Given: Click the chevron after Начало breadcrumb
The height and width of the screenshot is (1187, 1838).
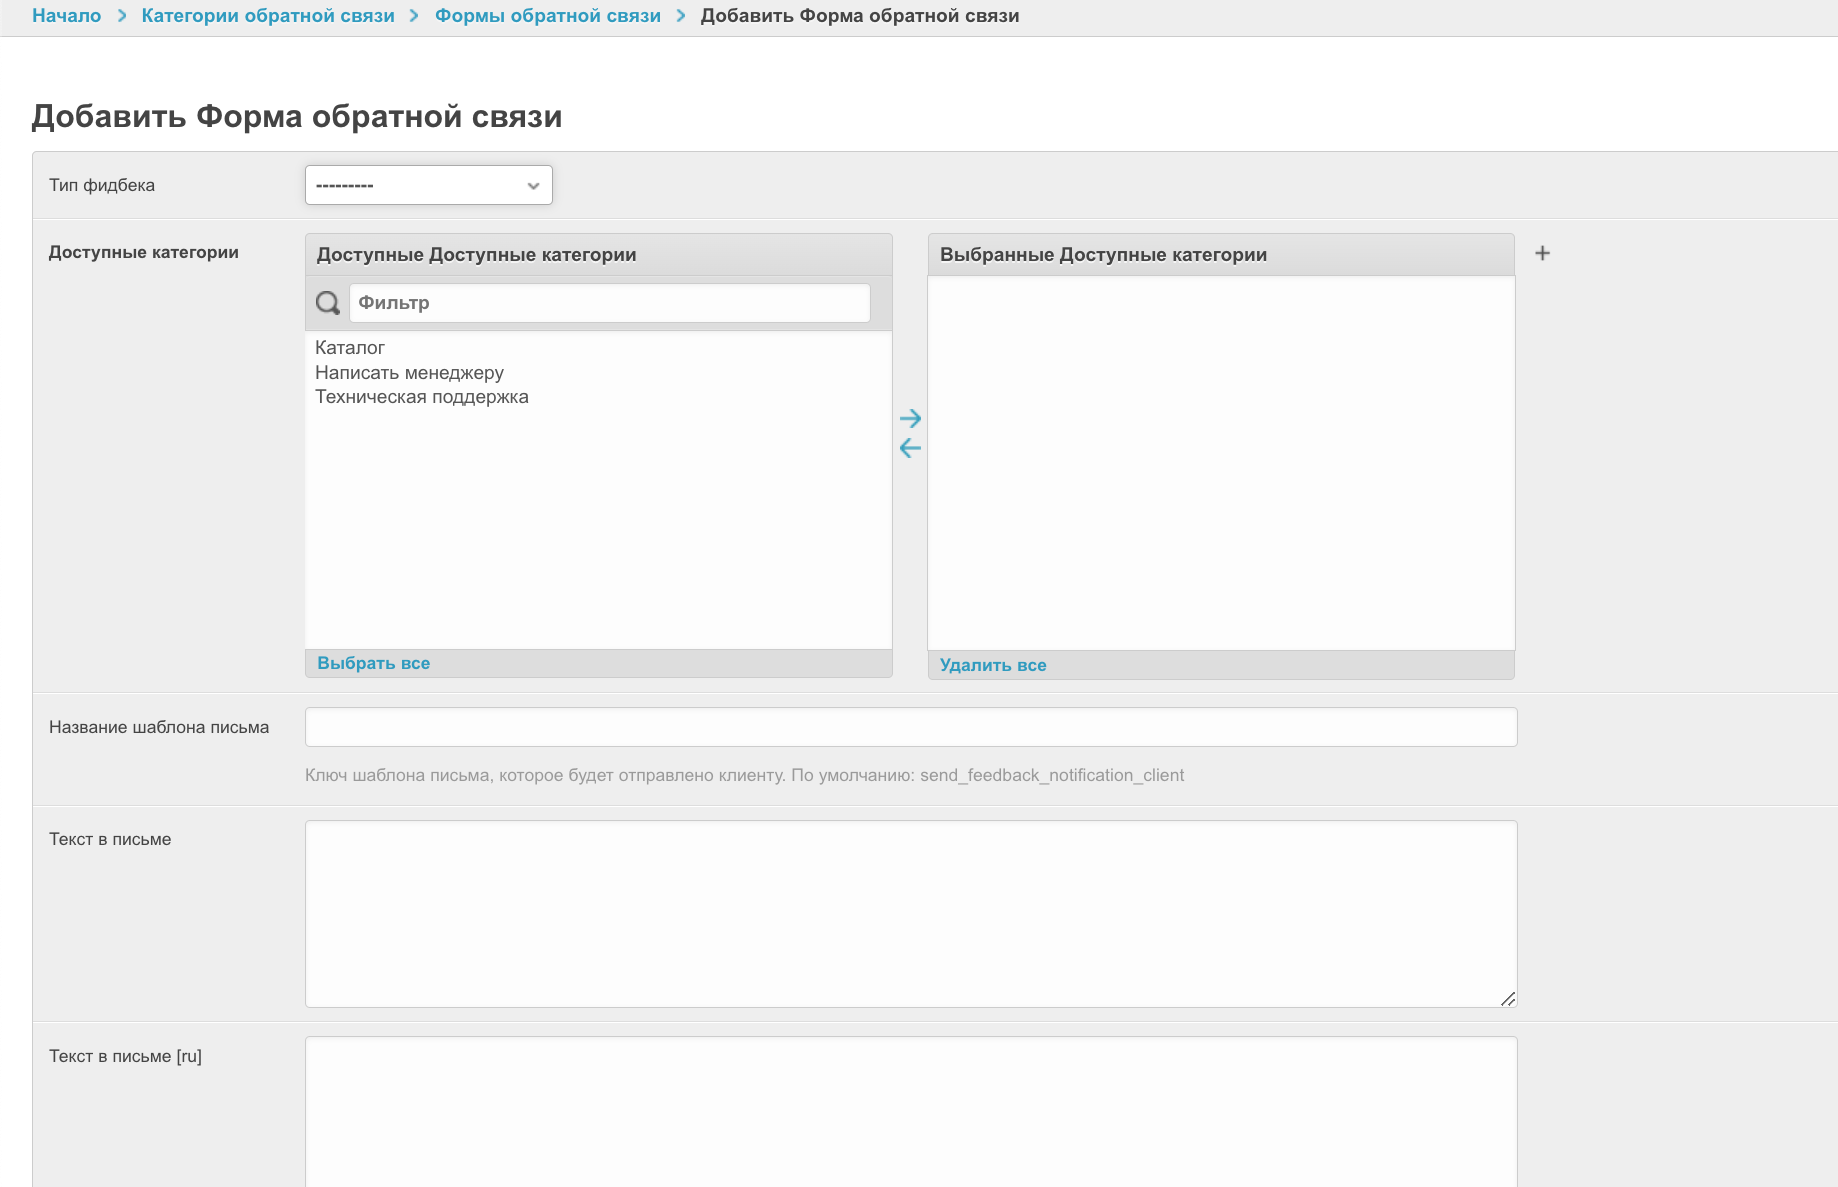Looking at the screenshot, I should click(122, 16).
